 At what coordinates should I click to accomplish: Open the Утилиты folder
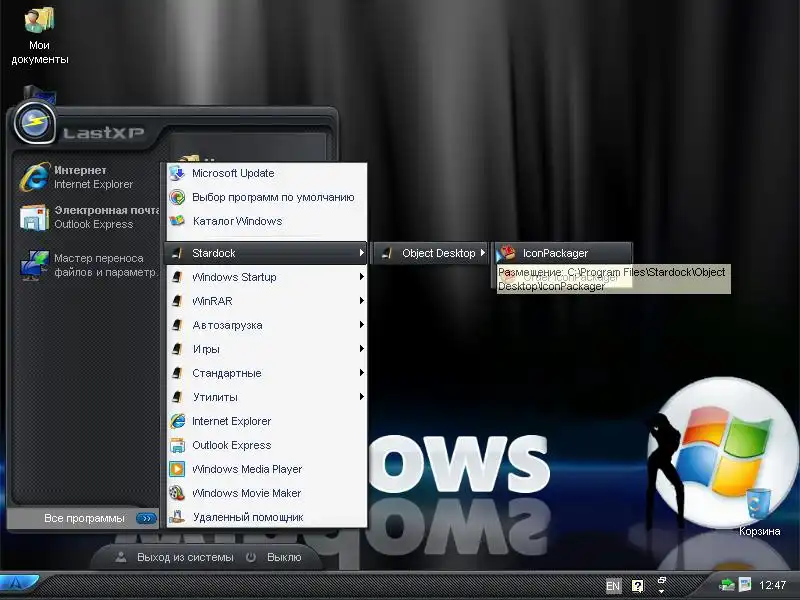266,397
